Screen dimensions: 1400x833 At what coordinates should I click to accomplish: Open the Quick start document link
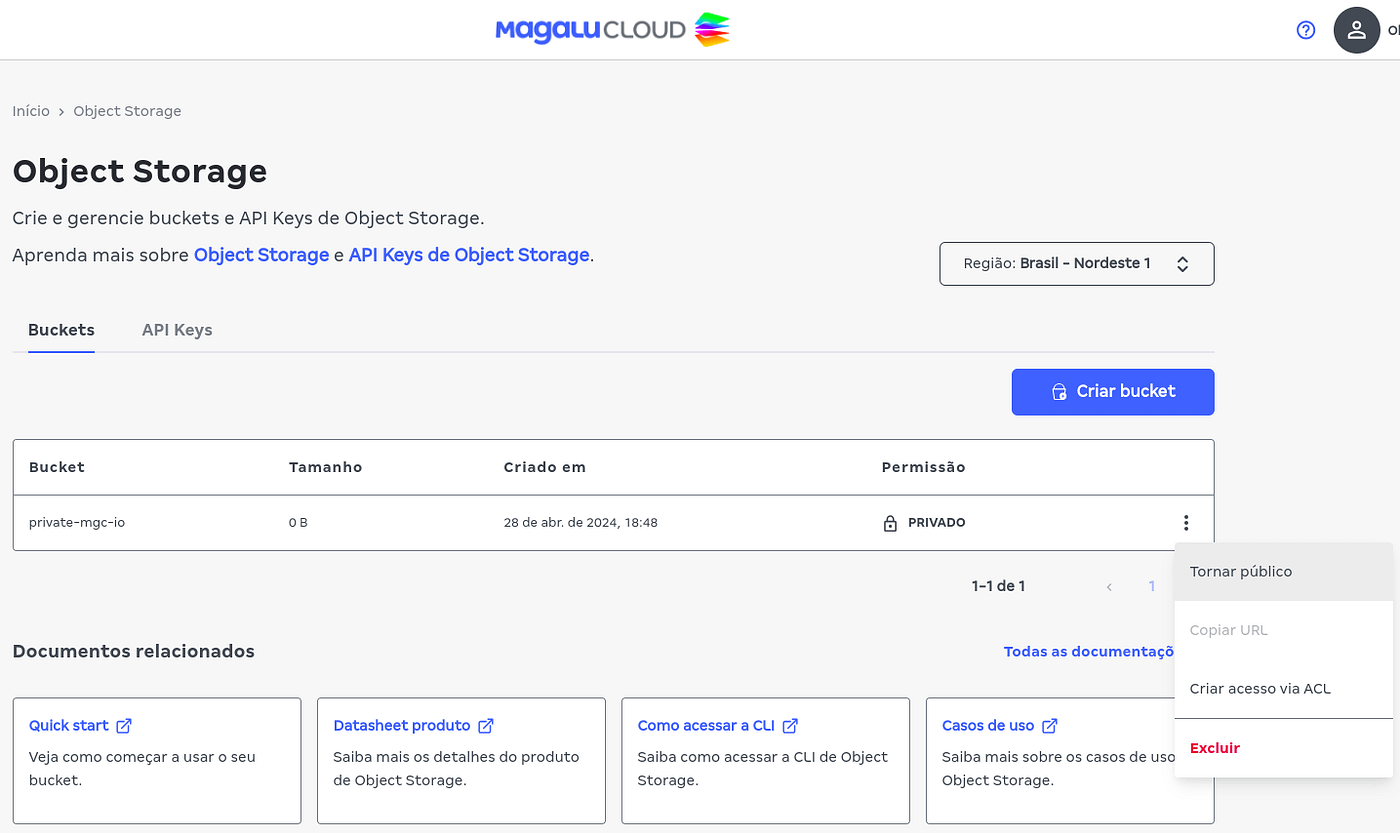pos(68,726)
